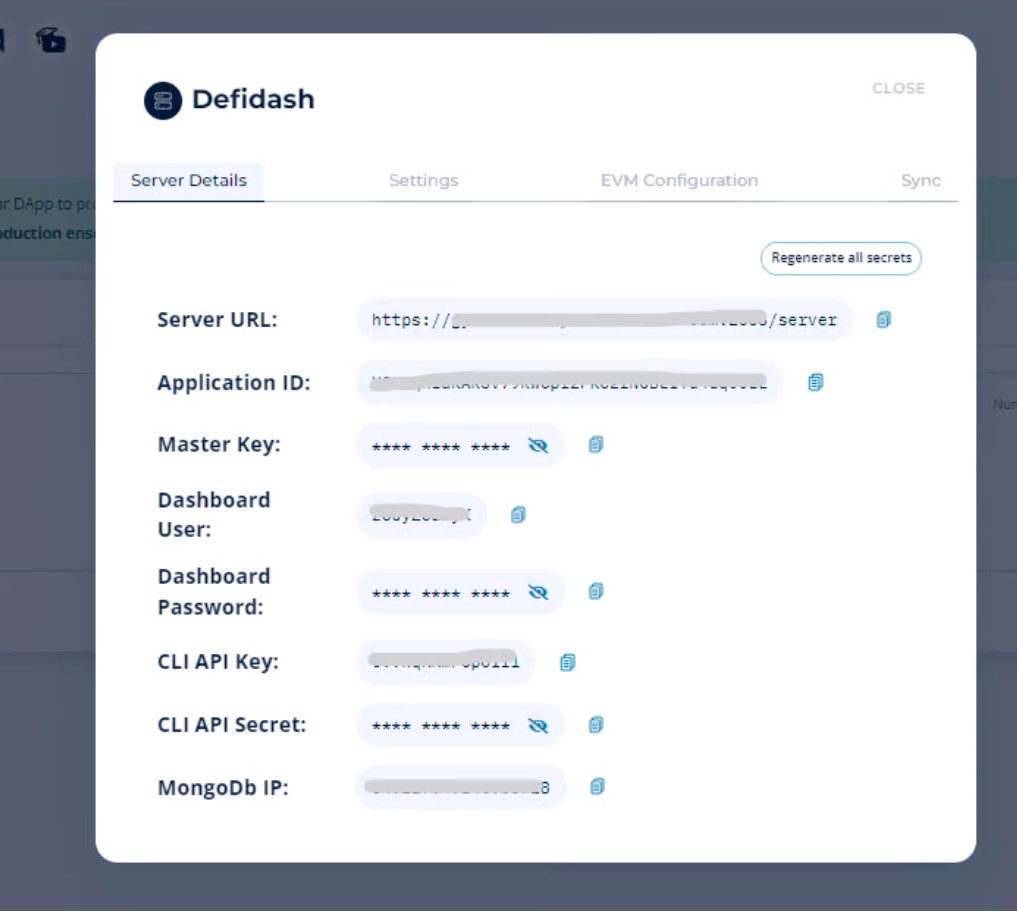
Task: Reveal the hidden Dashboard Password
Action: click(x=538, y=592)
